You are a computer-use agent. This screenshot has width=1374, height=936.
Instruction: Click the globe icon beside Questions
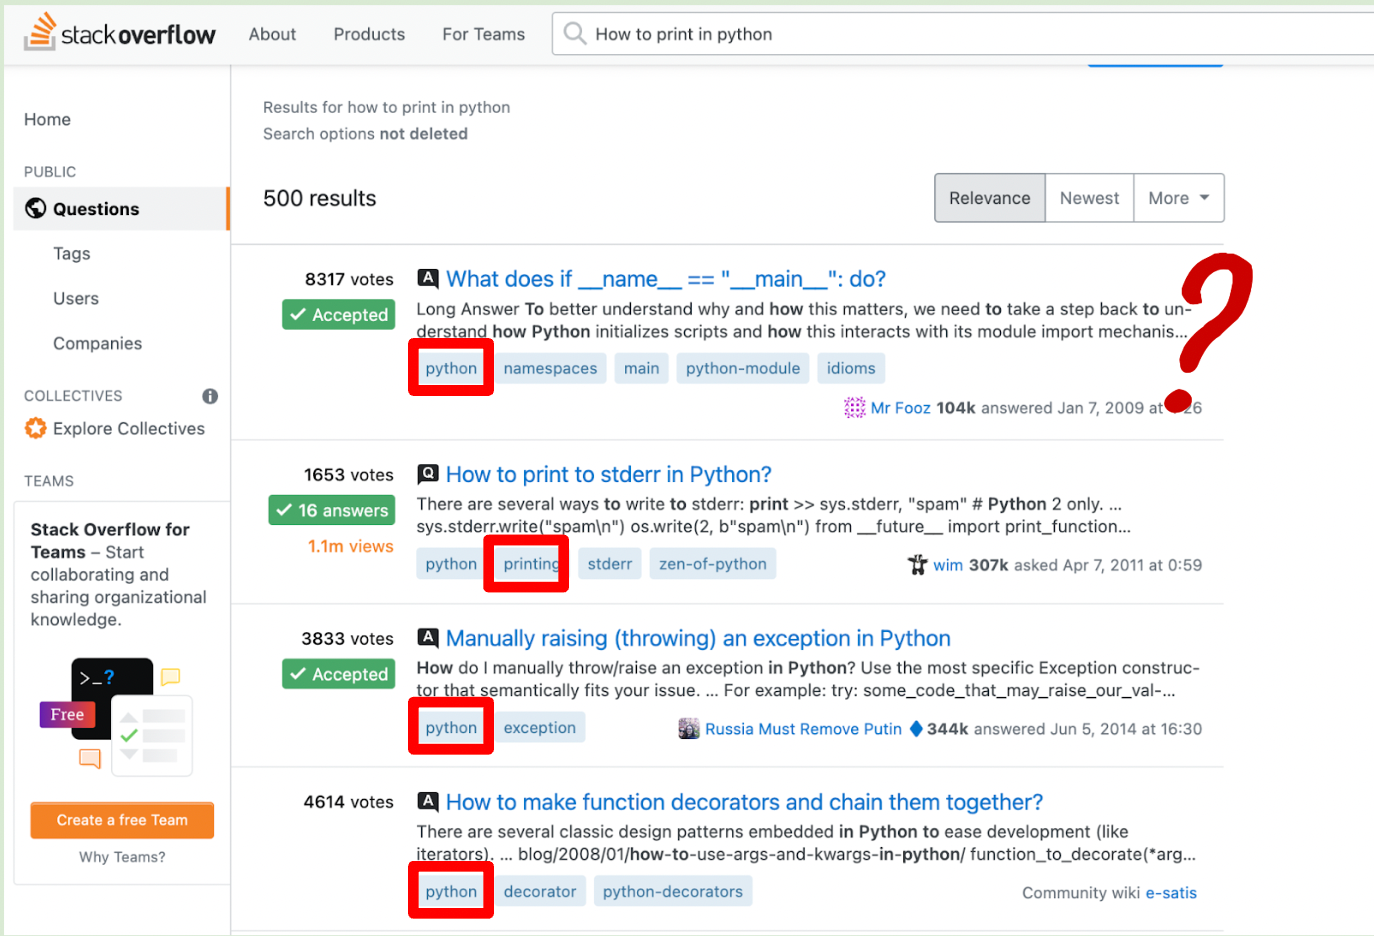tap(36, 208)
